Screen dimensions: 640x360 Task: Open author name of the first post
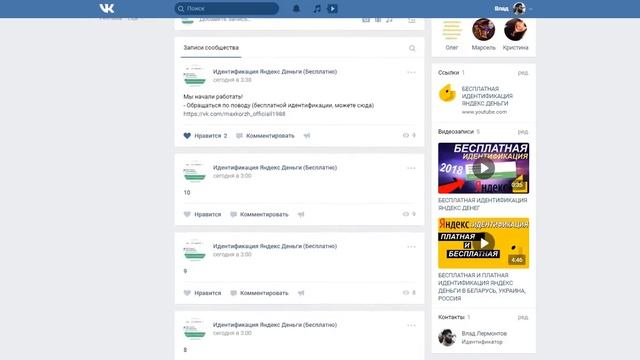[275, 71]
